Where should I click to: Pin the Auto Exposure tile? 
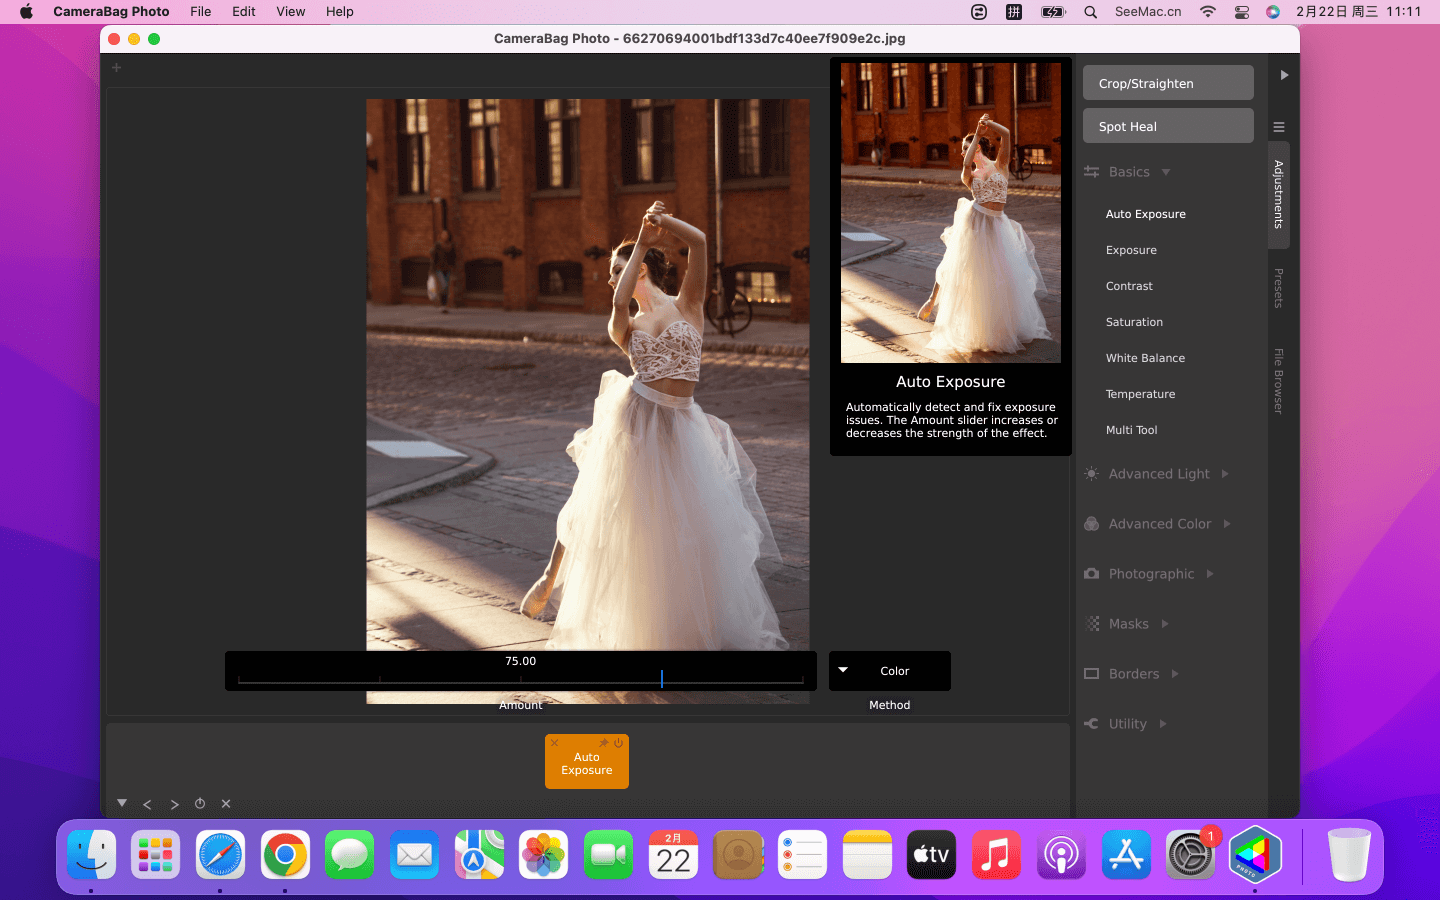coord(604,743)
